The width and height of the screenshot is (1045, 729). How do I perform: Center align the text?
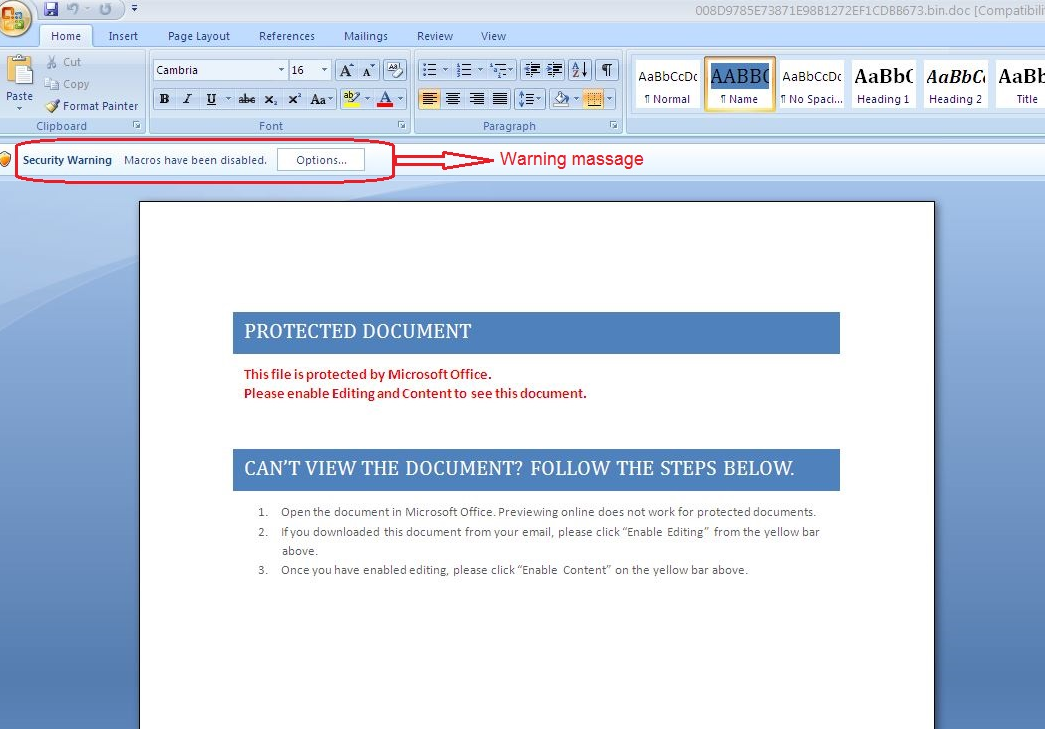pyautogui.click(x=453, y=99)
